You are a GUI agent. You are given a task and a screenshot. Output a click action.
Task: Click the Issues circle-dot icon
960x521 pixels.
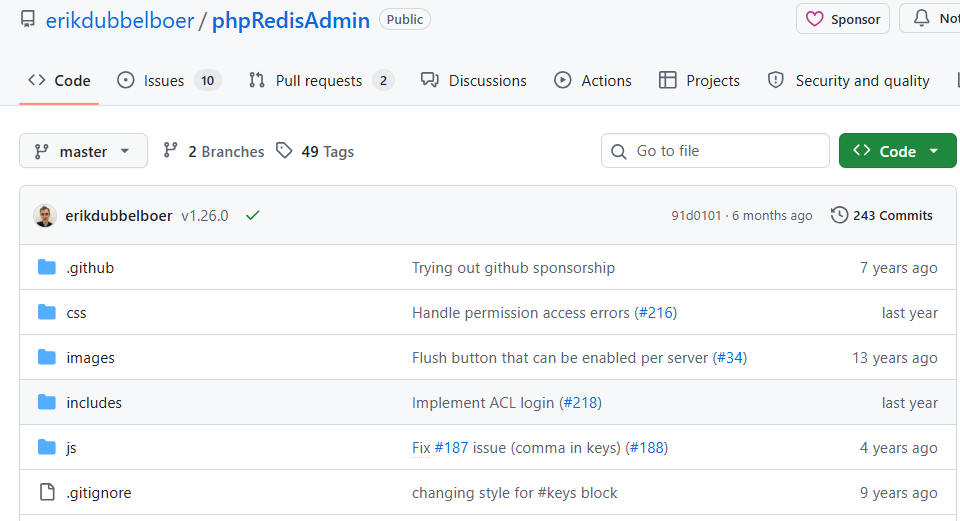point(126,80)
